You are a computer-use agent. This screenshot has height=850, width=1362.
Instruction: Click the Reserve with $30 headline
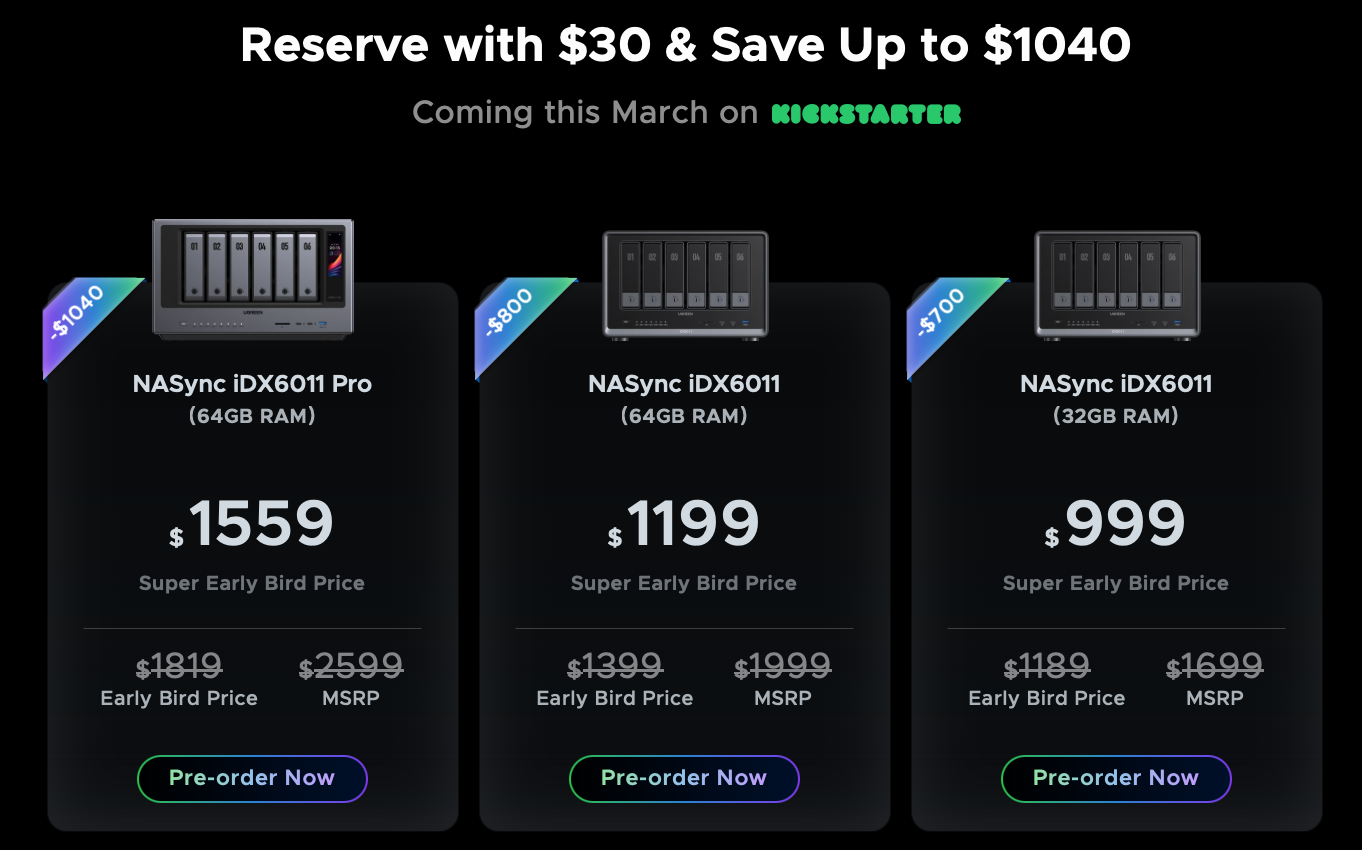pyautogui.click(x=685, y=44)
